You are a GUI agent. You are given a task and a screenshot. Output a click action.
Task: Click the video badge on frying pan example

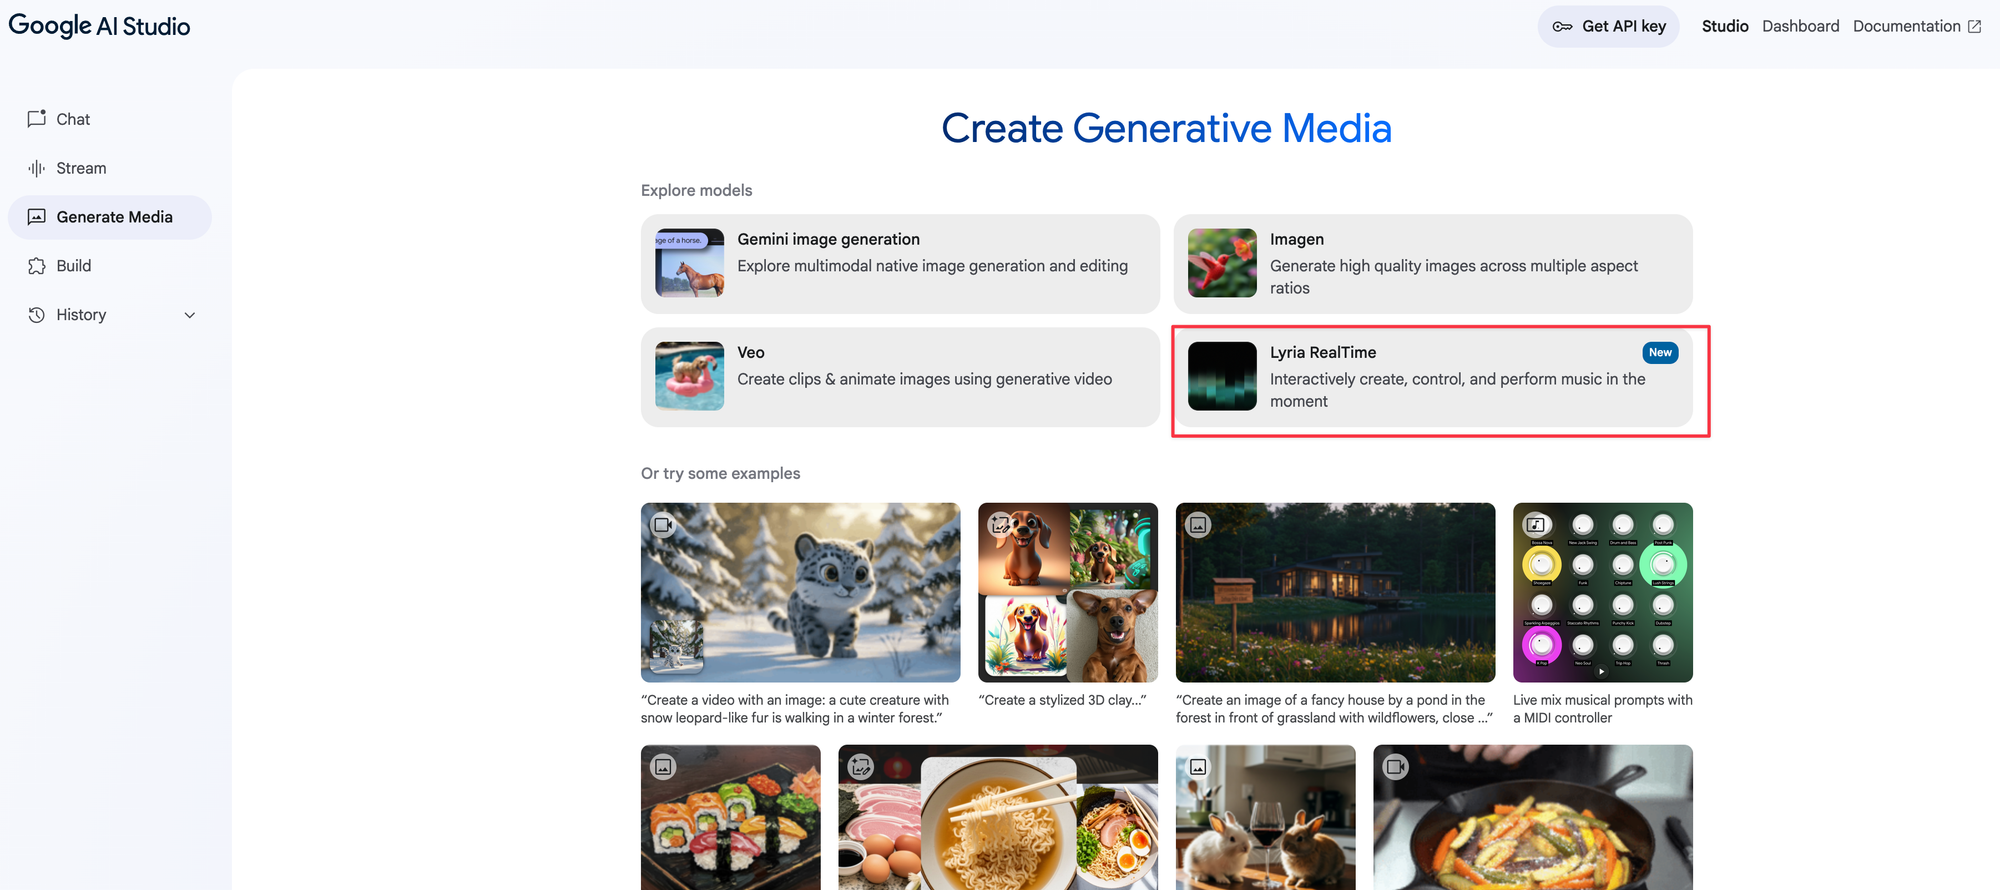[1395, 767]
